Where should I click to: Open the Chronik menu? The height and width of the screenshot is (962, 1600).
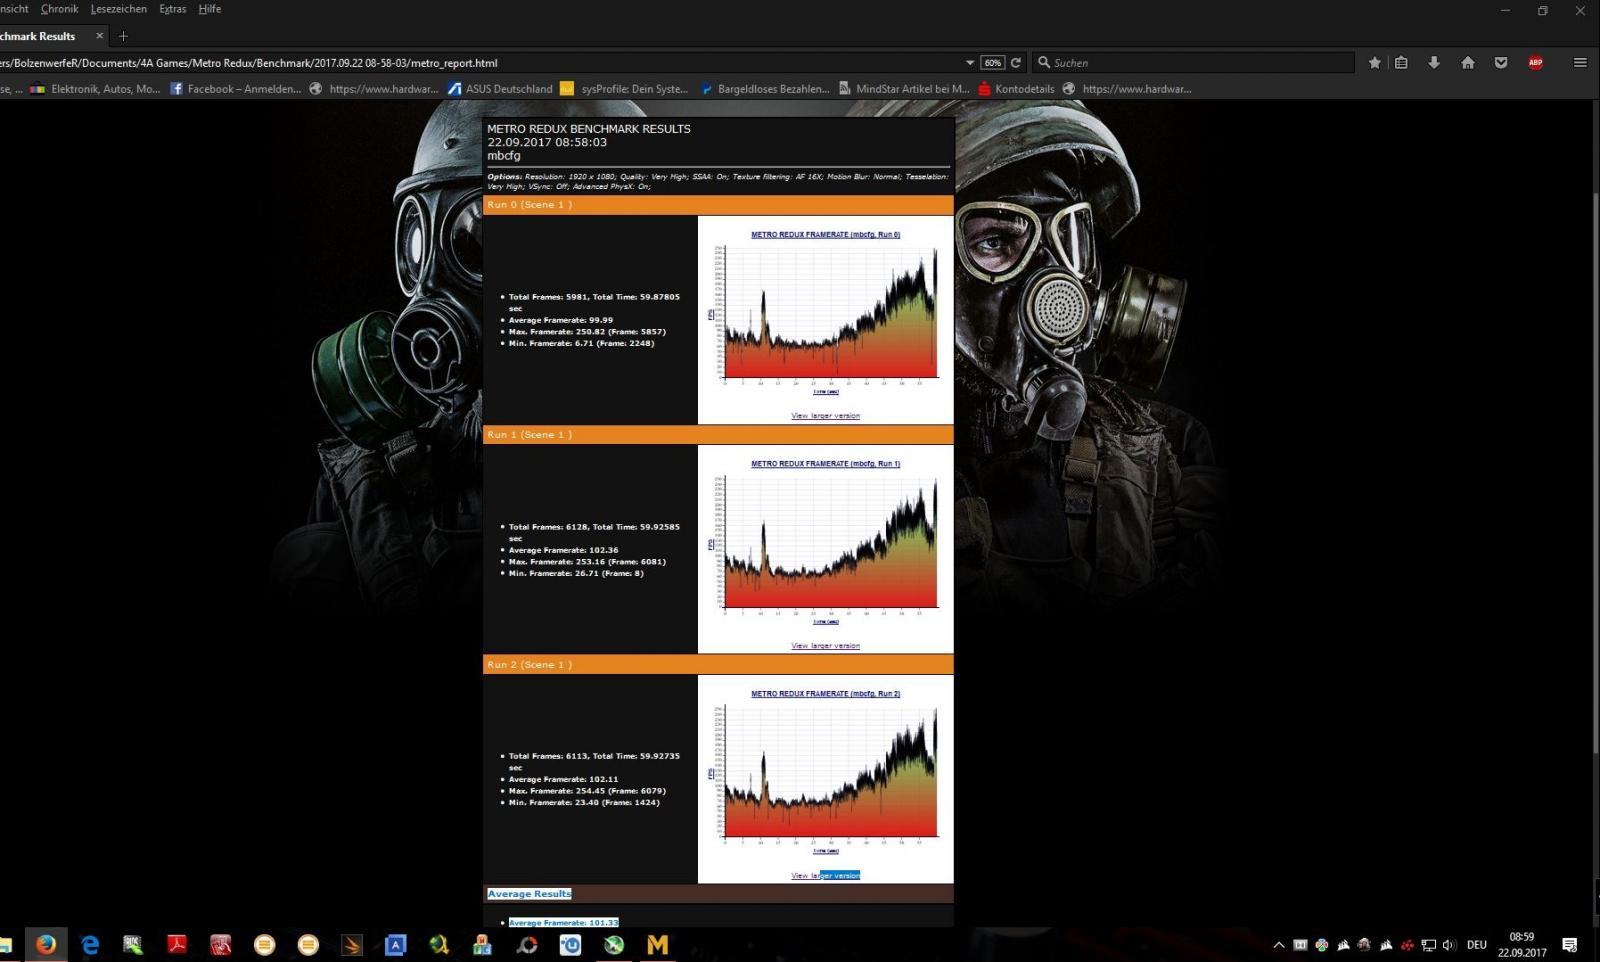(x=59, y=9)
